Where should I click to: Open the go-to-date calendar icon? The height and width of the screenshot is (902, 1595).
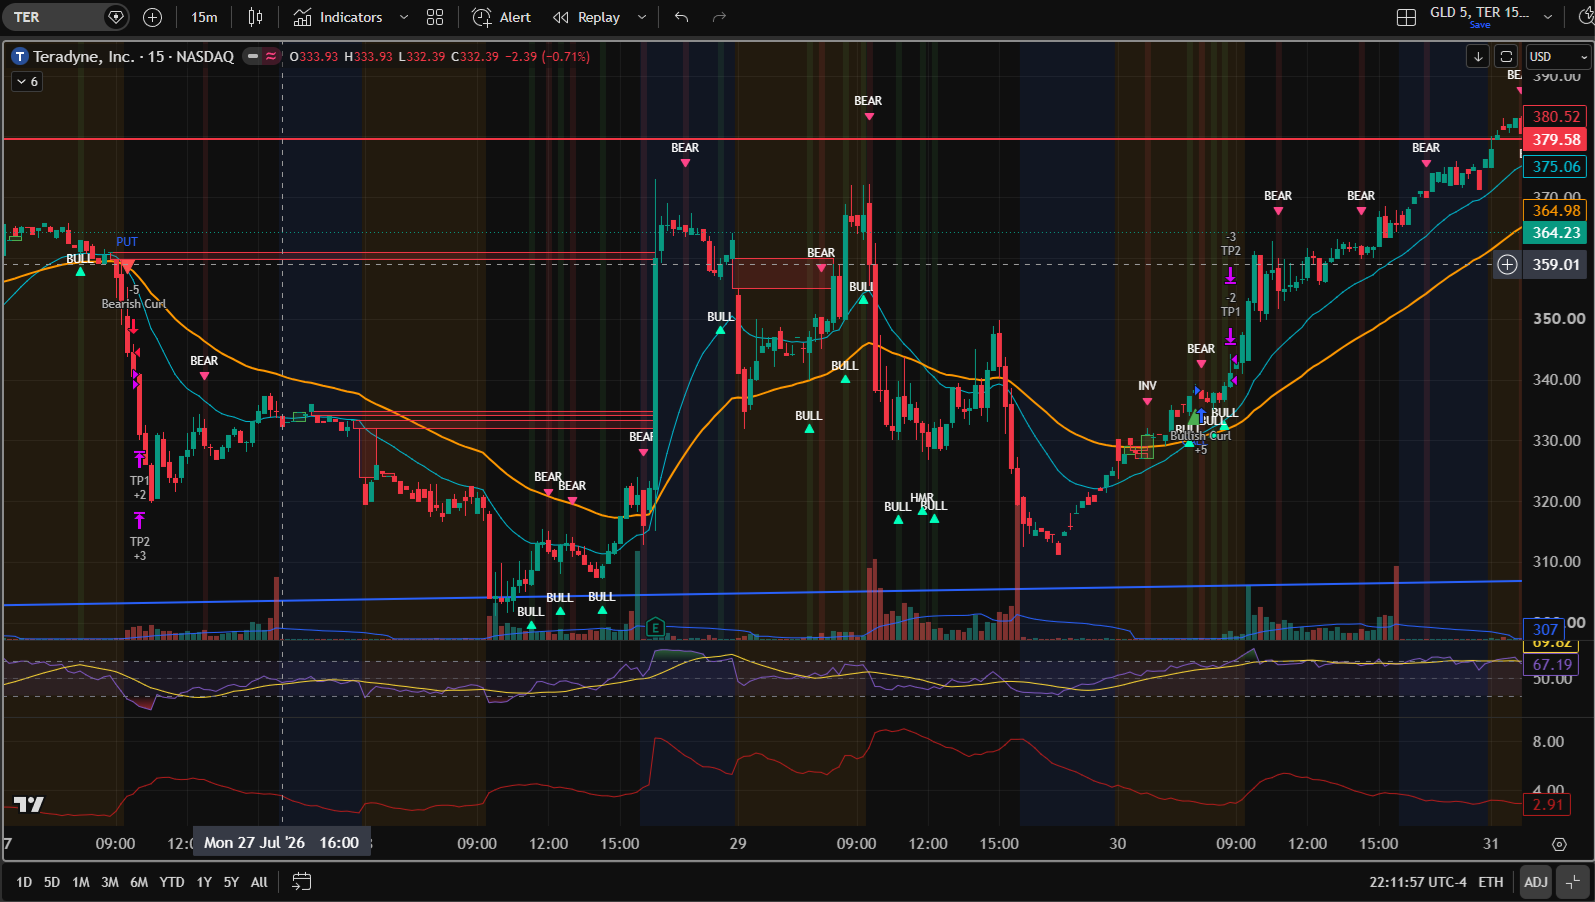point(301,882)
